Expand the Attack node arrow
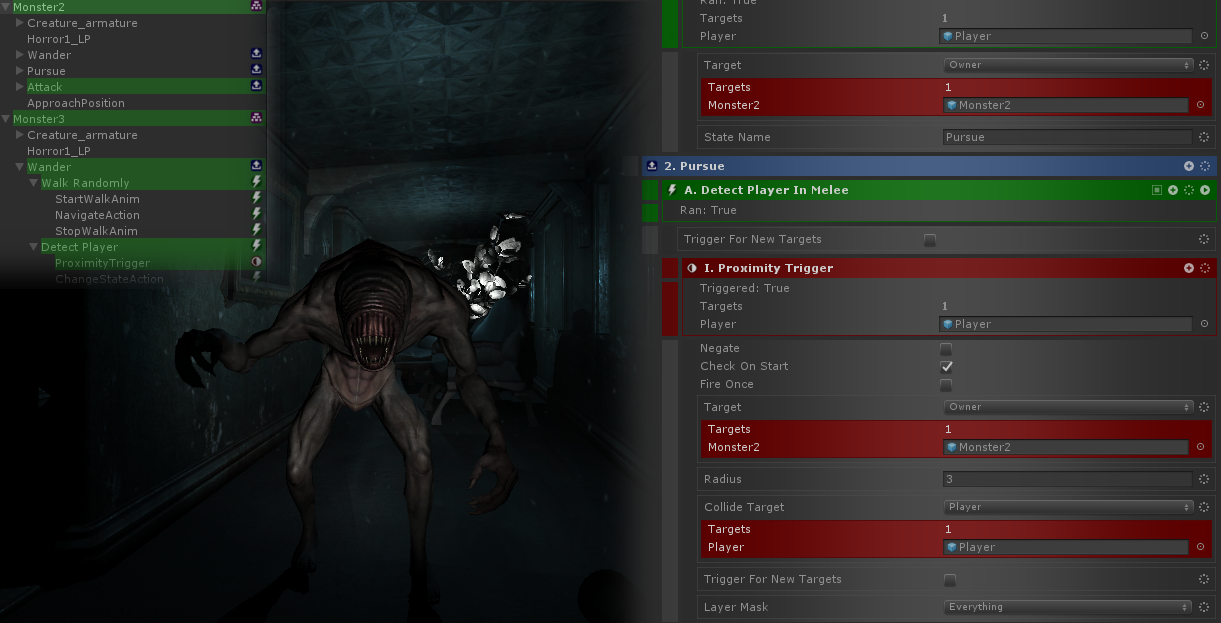1221x623 pixels. coord(20,87)
